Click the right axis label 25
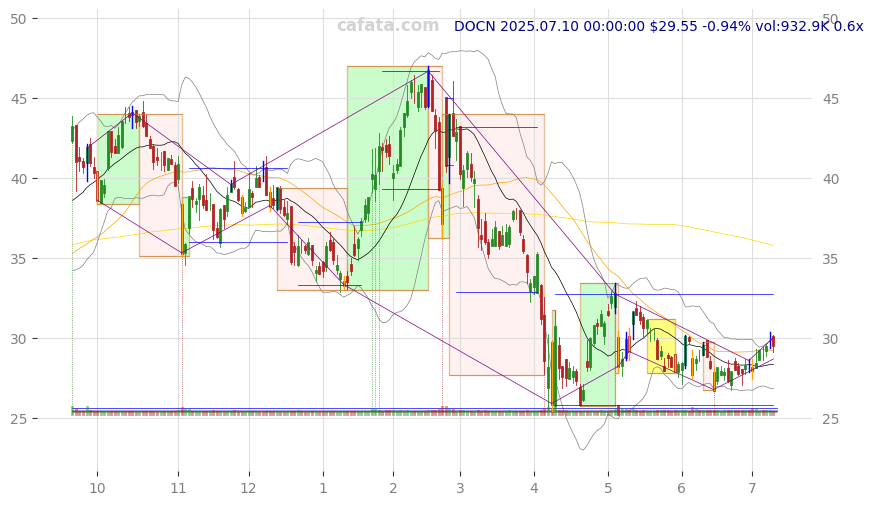The height and width of the screenshot is (505, 873). (830, 419)
